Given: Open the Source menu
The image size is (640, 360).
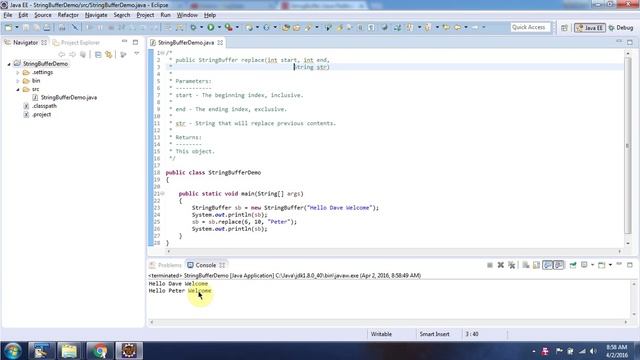Looking at the screenshot, I should 43,15.
